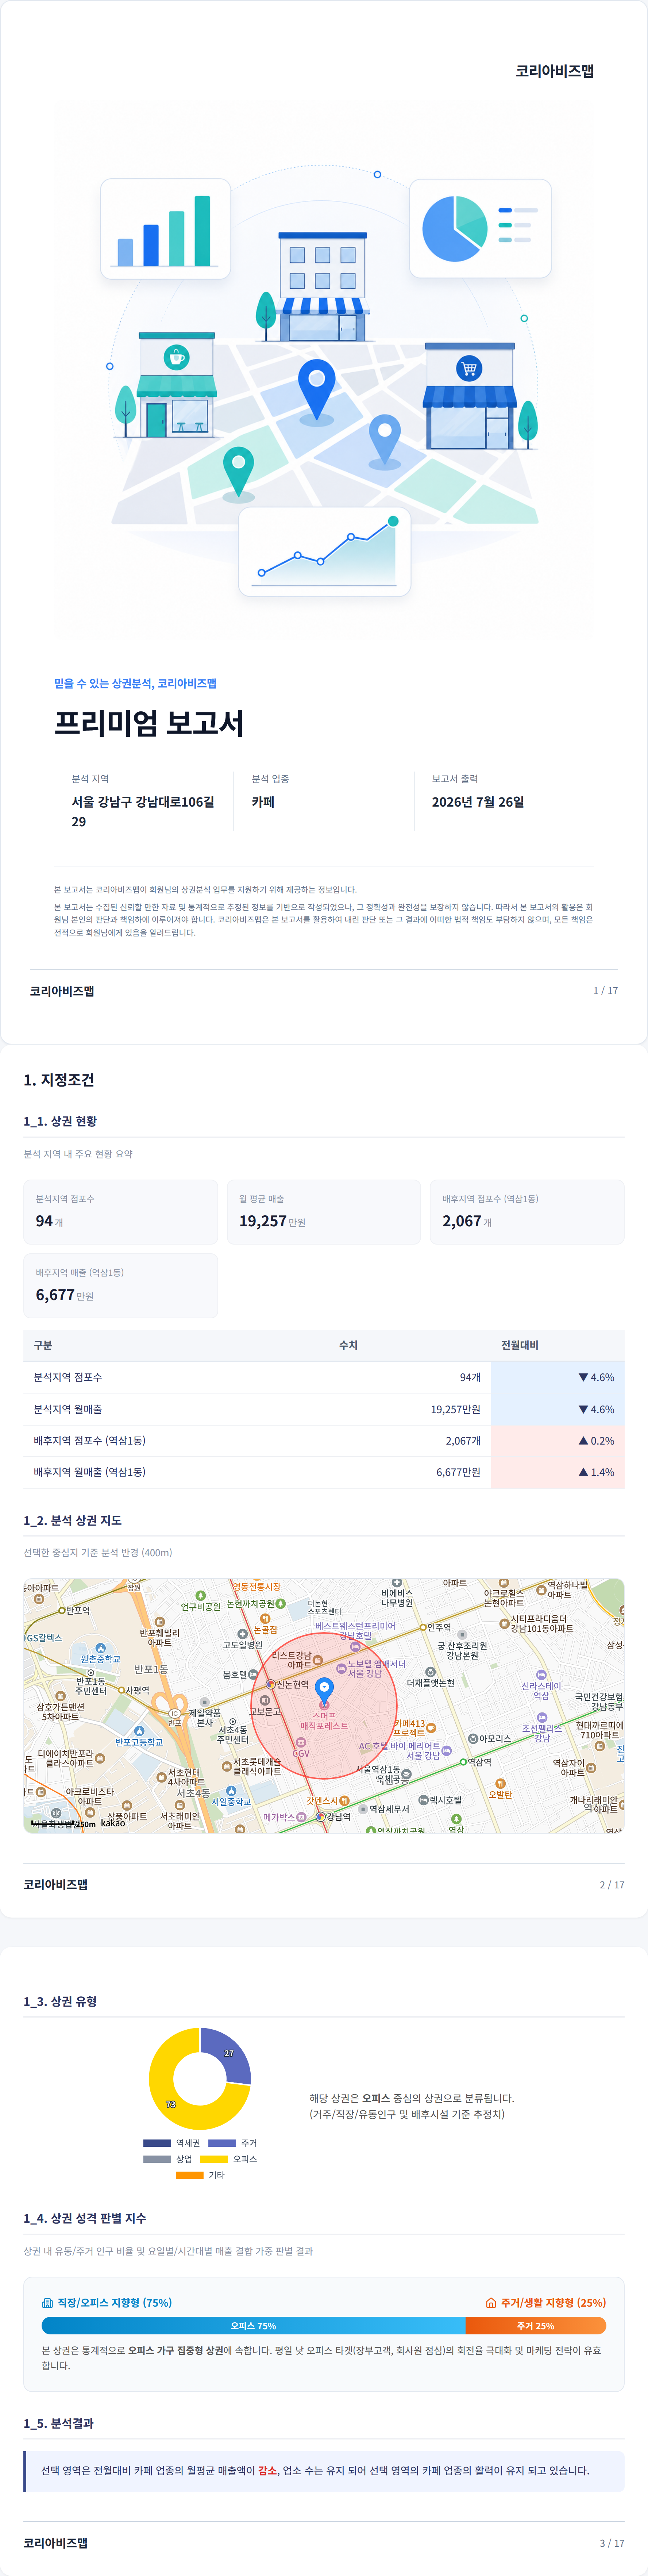The height and width of the screenshot is (2576, 648).
Task: Click the 2026년 7월 26일 report date
Action: pyautogui.click(x=478, y=802)
